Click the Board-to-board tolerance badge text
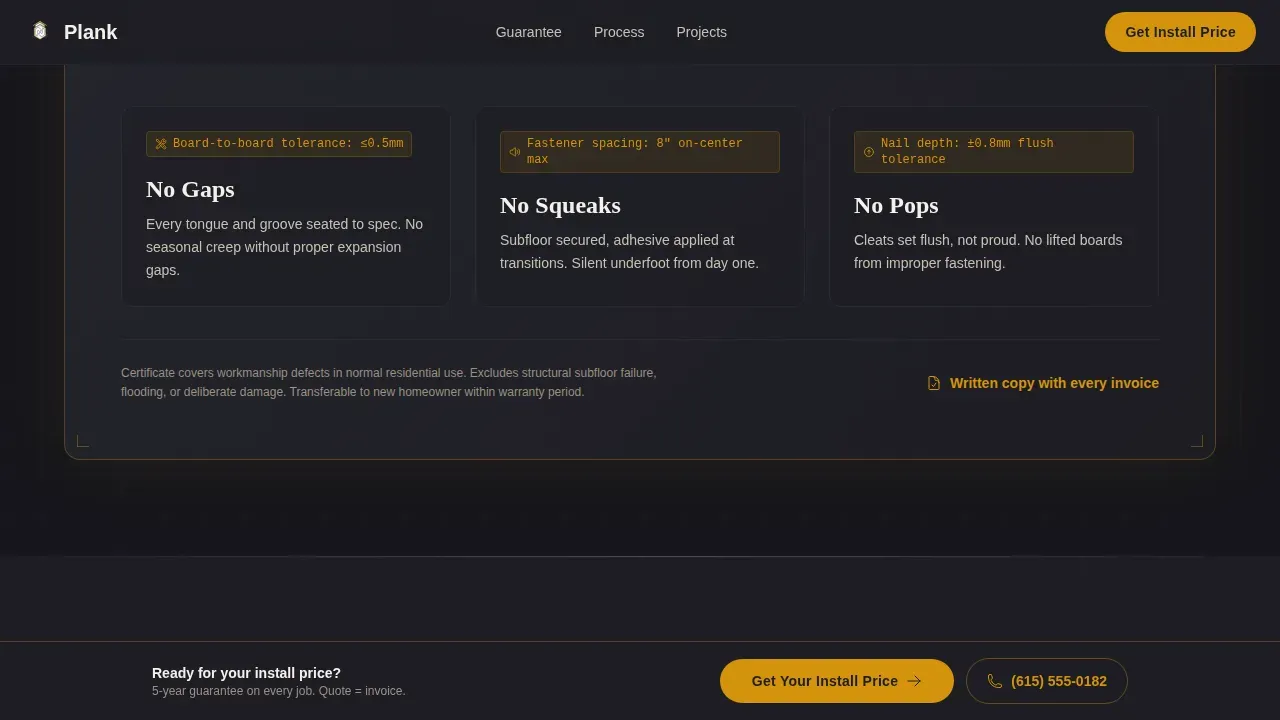1280x720 pixels. [x=288, y=144]
